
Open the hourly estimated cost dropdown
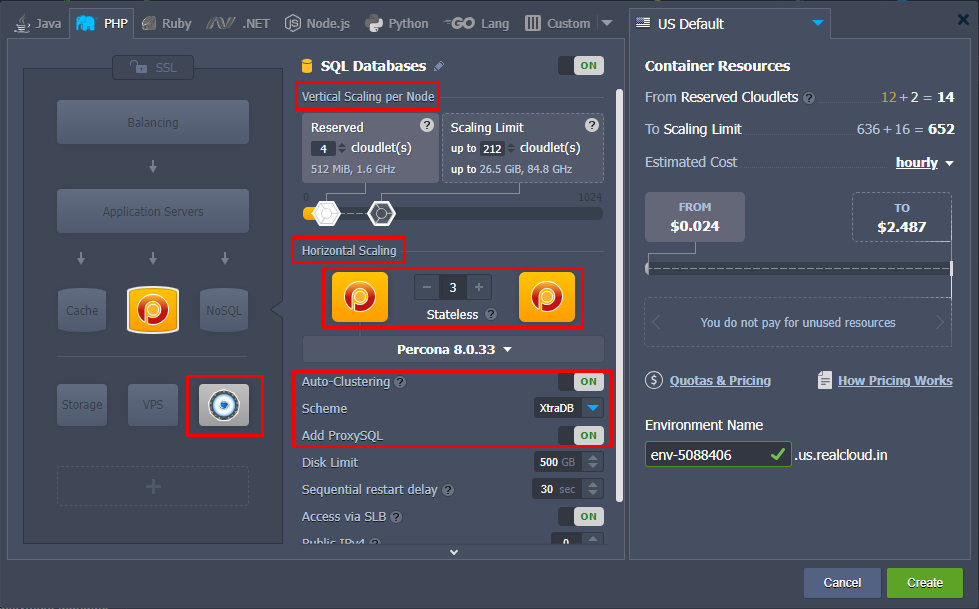[x=924, y=162]
